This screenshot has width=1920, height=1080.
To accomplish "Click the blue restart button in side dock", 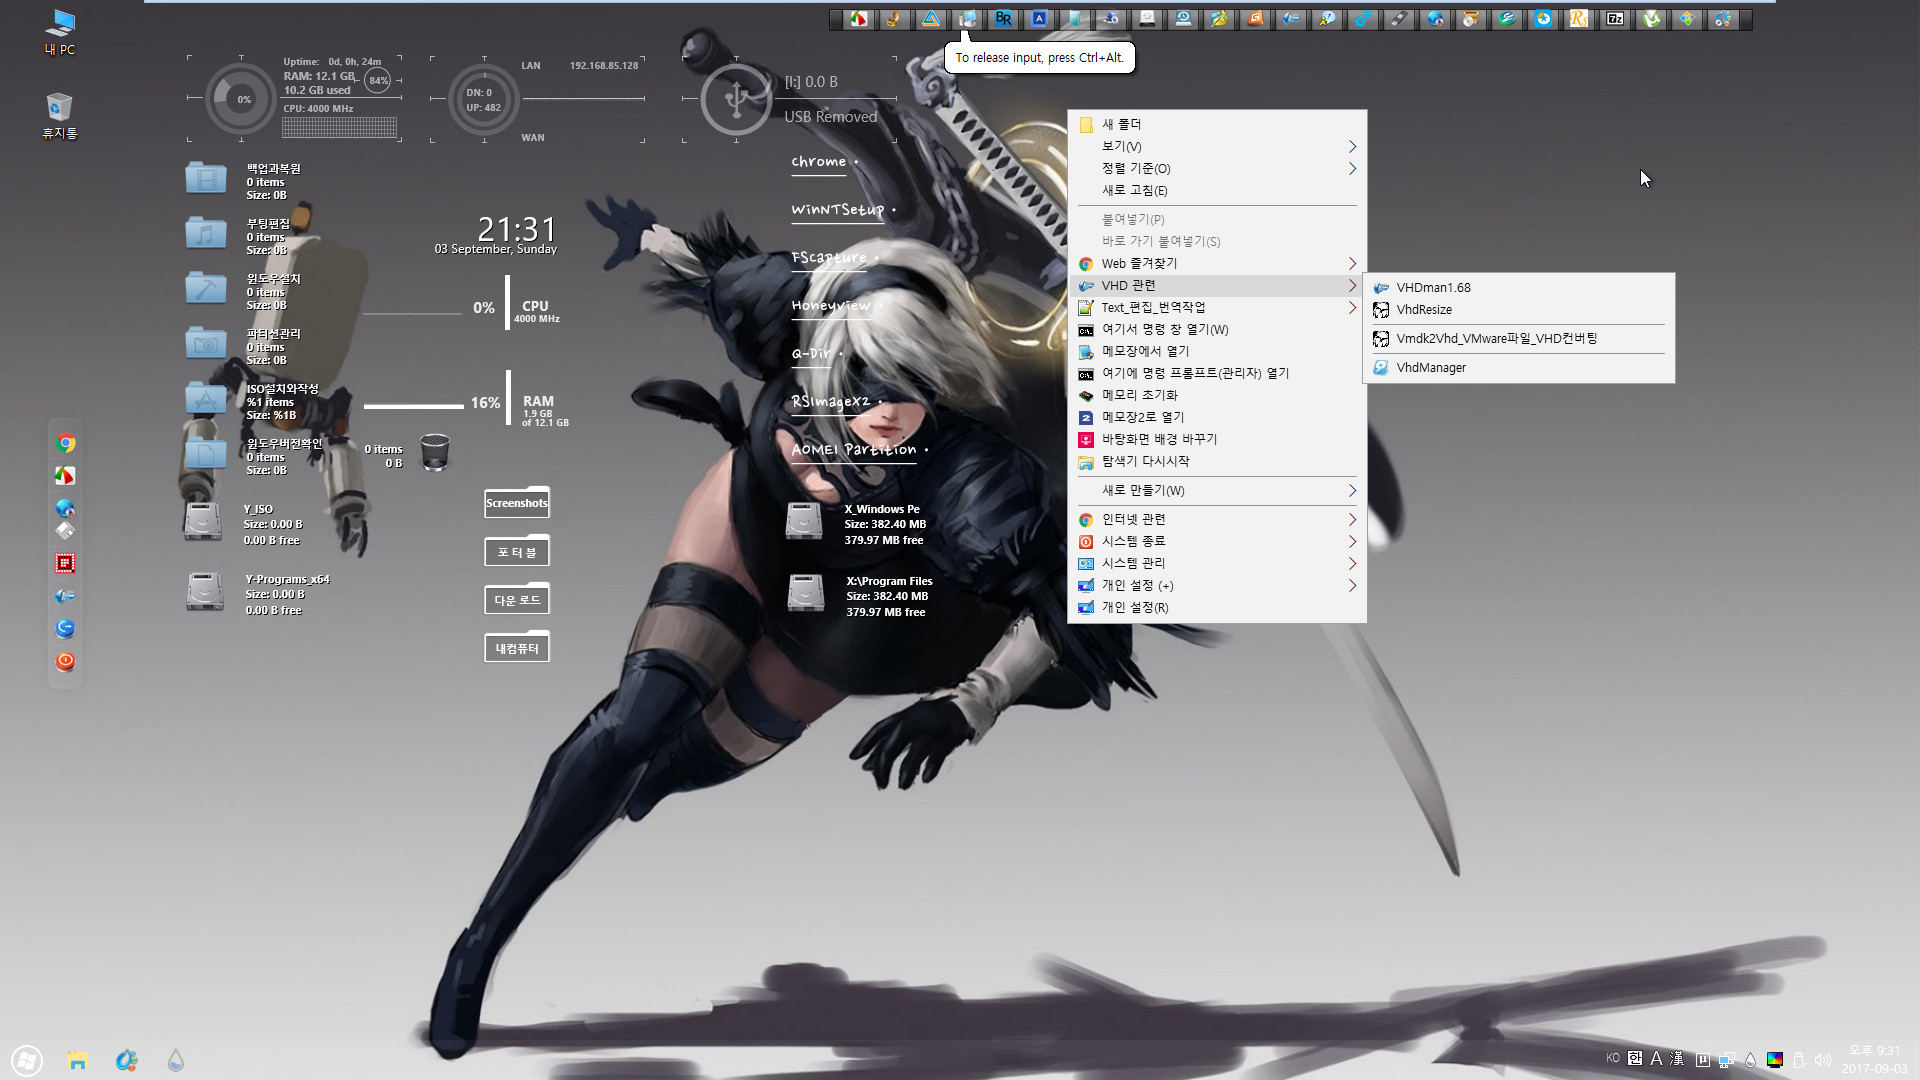I will 65,628.
